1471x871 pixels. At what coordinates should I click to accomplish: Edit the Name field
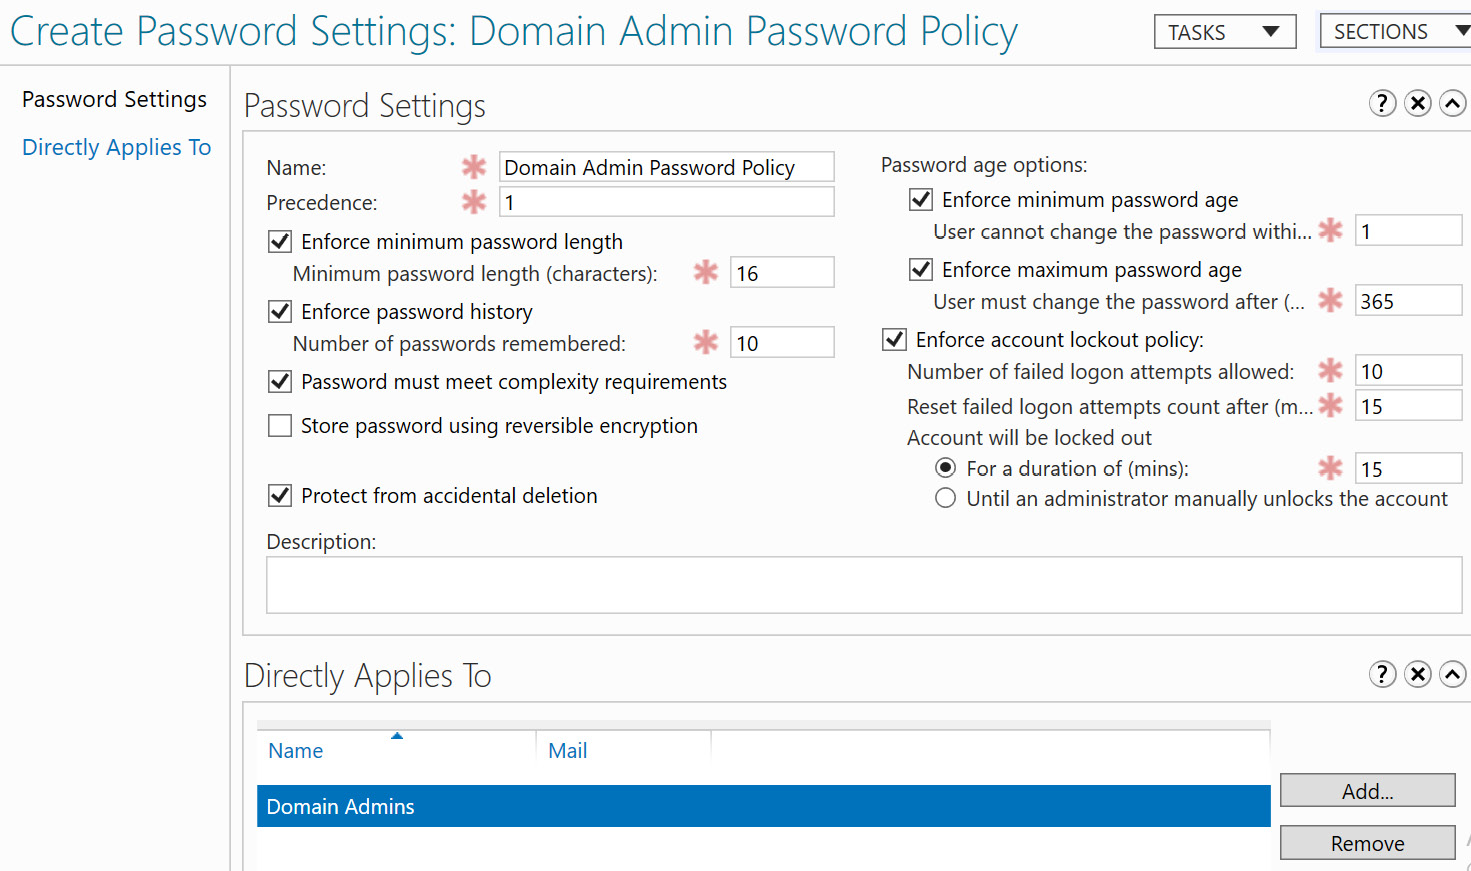pos(666,167)
